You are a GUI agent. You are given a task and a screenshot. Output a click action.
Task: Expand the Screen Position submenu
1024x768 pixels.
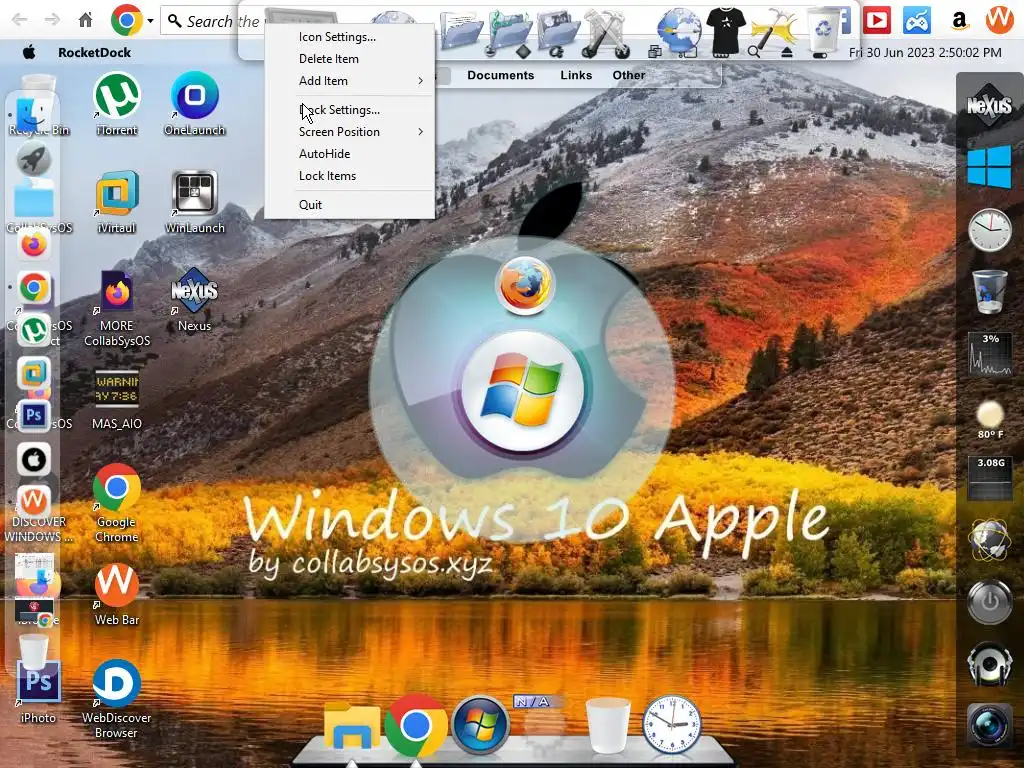point(349,132)
